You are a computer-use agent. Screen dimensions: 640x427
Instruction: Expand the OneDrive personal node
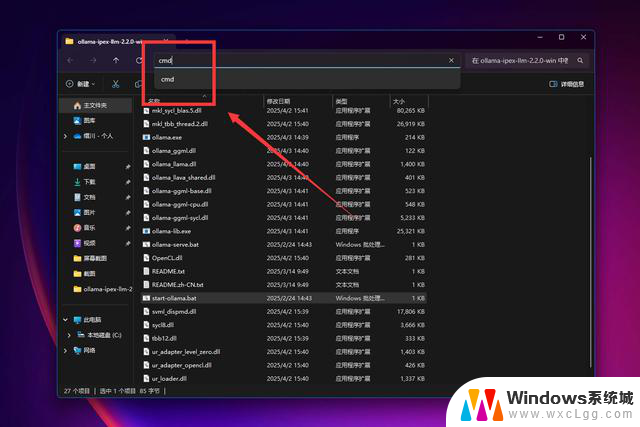[x=66, y=136]
